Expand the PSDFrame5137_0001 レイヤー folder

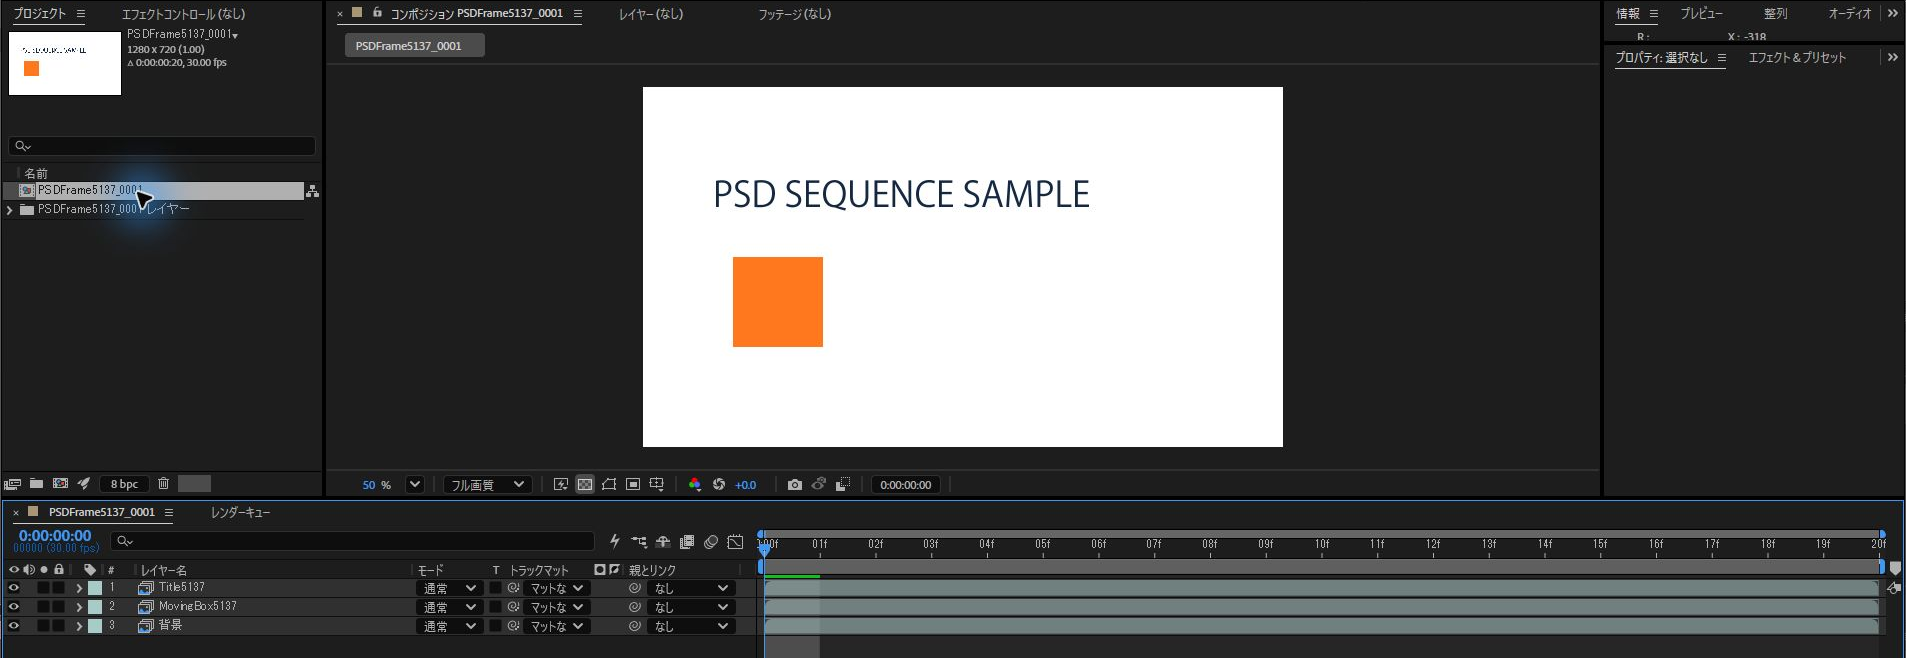coord(10,210)
